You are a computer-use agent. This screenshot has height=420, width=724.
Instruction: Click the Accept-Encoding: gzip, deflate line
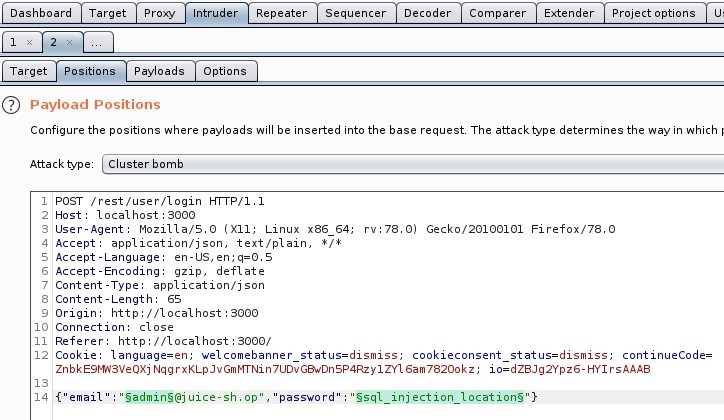coord(160,271)
